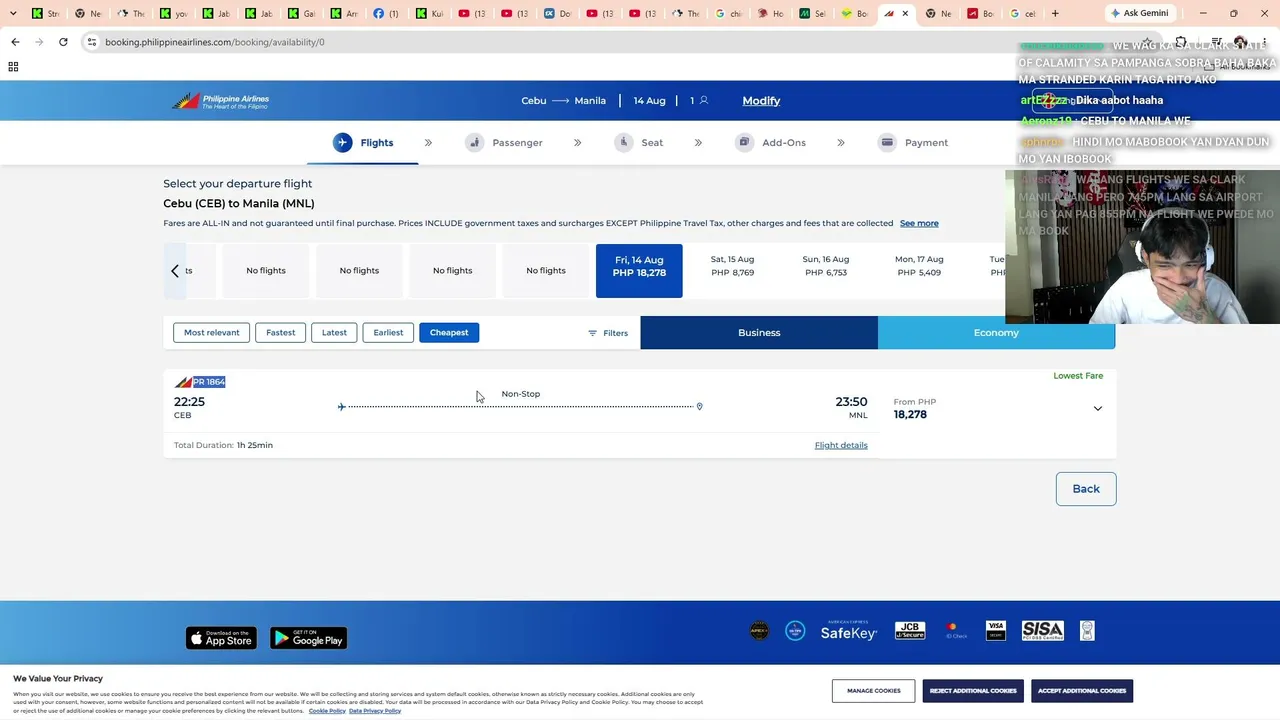Click the Payment step card icon

click(887, 142)
